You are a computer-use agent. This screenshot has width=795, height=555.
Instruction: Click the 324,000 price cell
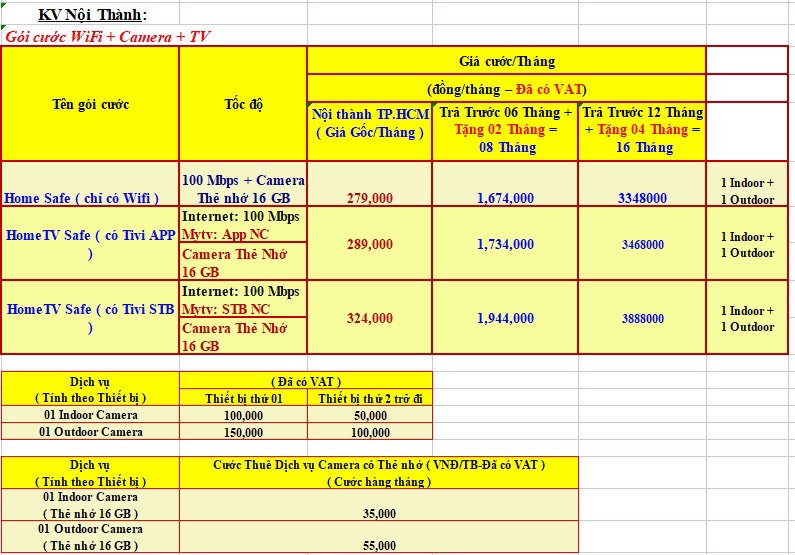(x=370, y=317)
